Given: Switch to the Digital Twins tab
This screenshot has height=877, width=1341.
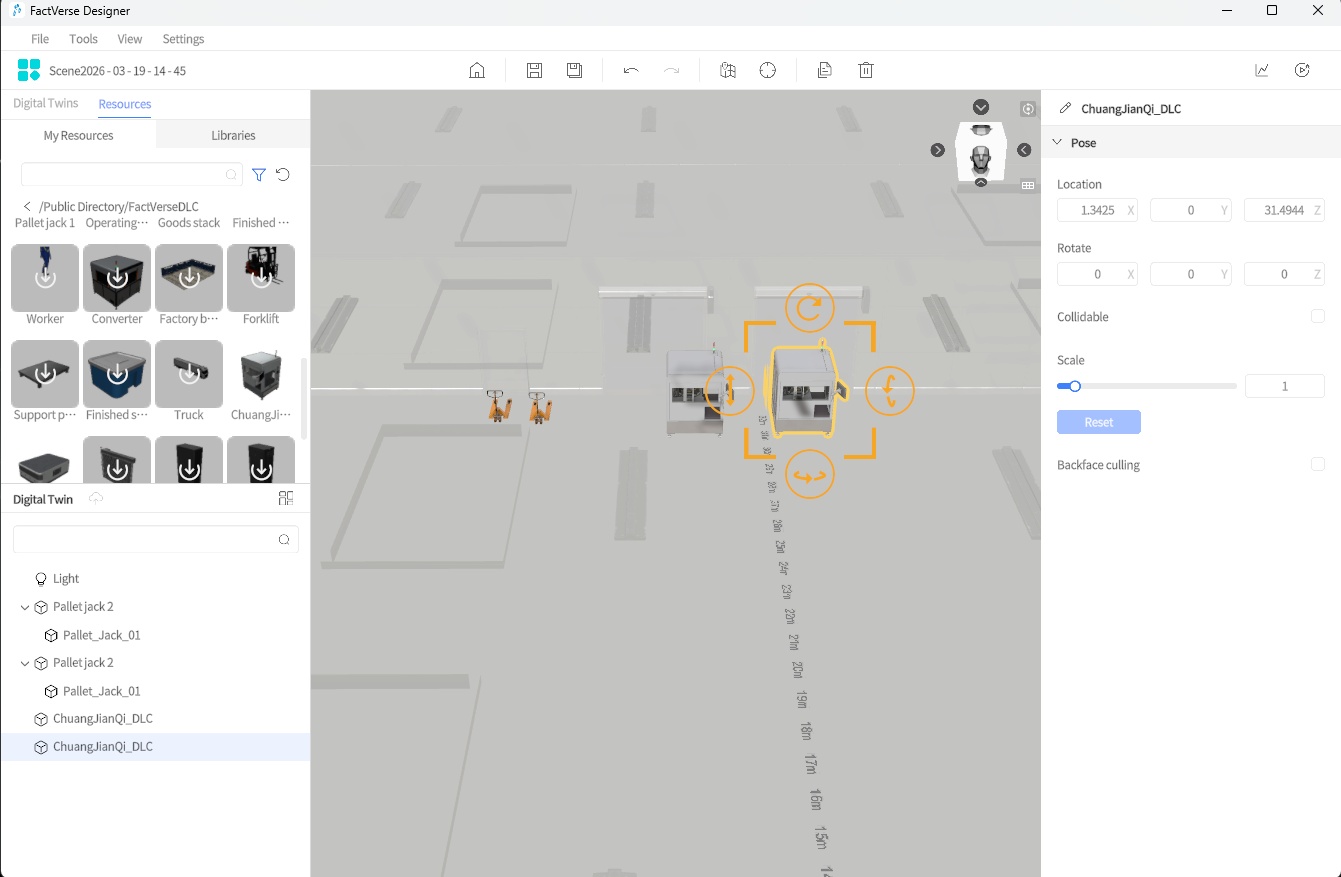Looking at the screenshot, I should click(x=45, y=103).
